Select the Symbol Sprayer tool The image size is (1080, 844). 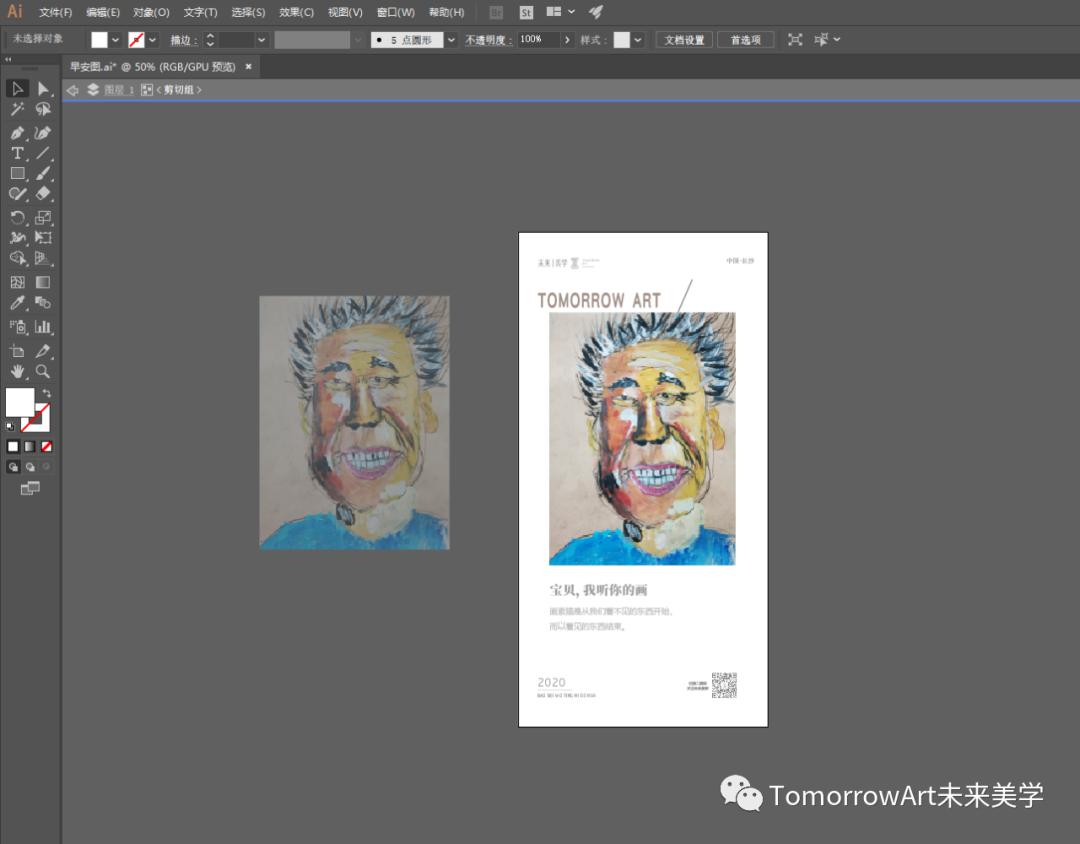[x=17, y=327]
